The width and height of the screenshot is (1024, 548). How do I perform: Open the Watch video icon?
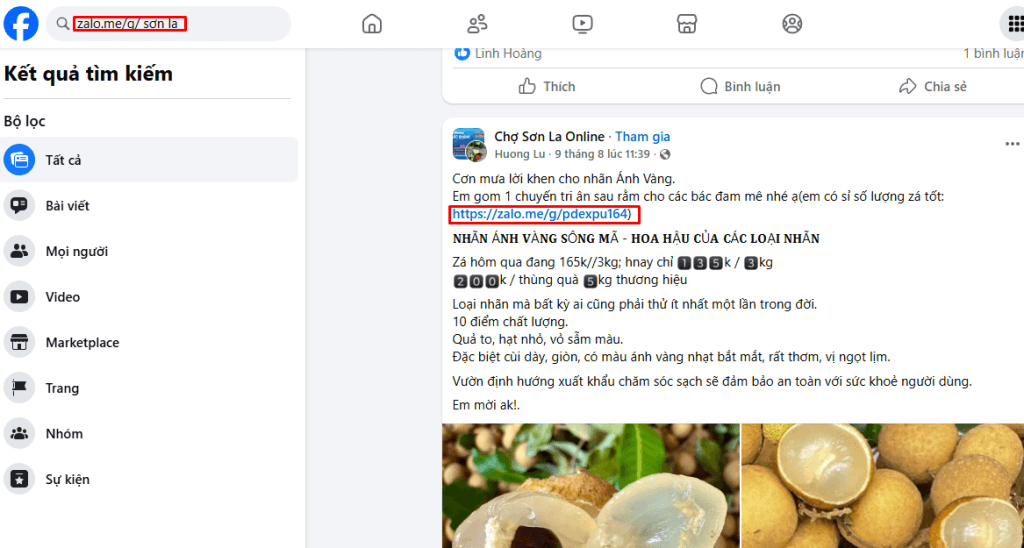coord(582,24)
